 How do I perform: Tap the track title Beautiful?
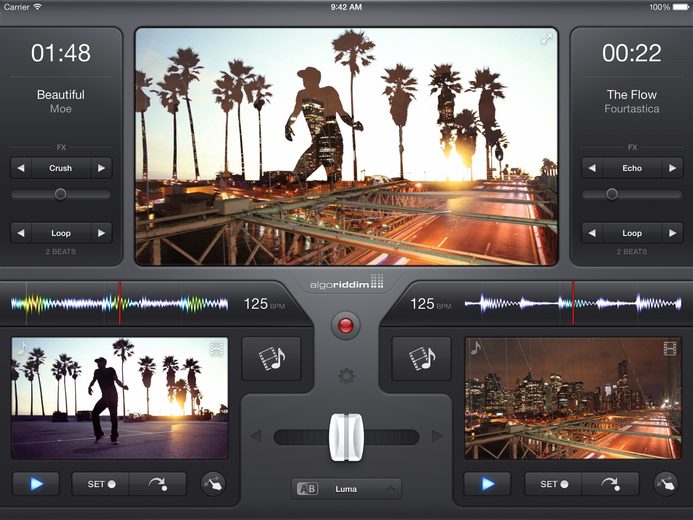[x=61, y=95]
